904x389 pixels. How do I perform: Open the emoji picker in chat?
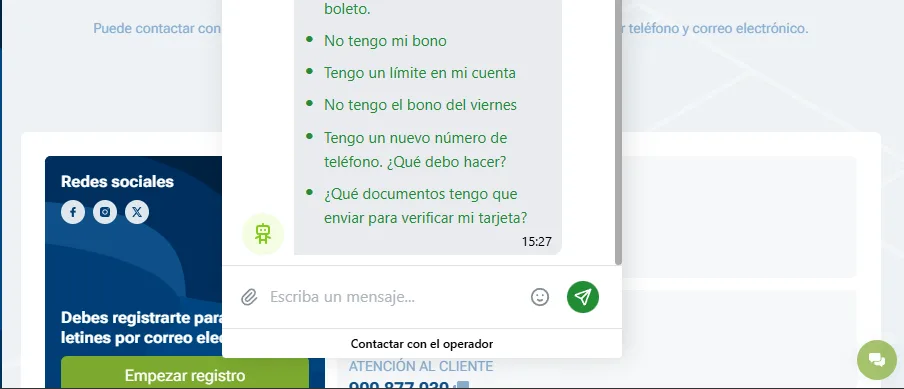(540, 297)
